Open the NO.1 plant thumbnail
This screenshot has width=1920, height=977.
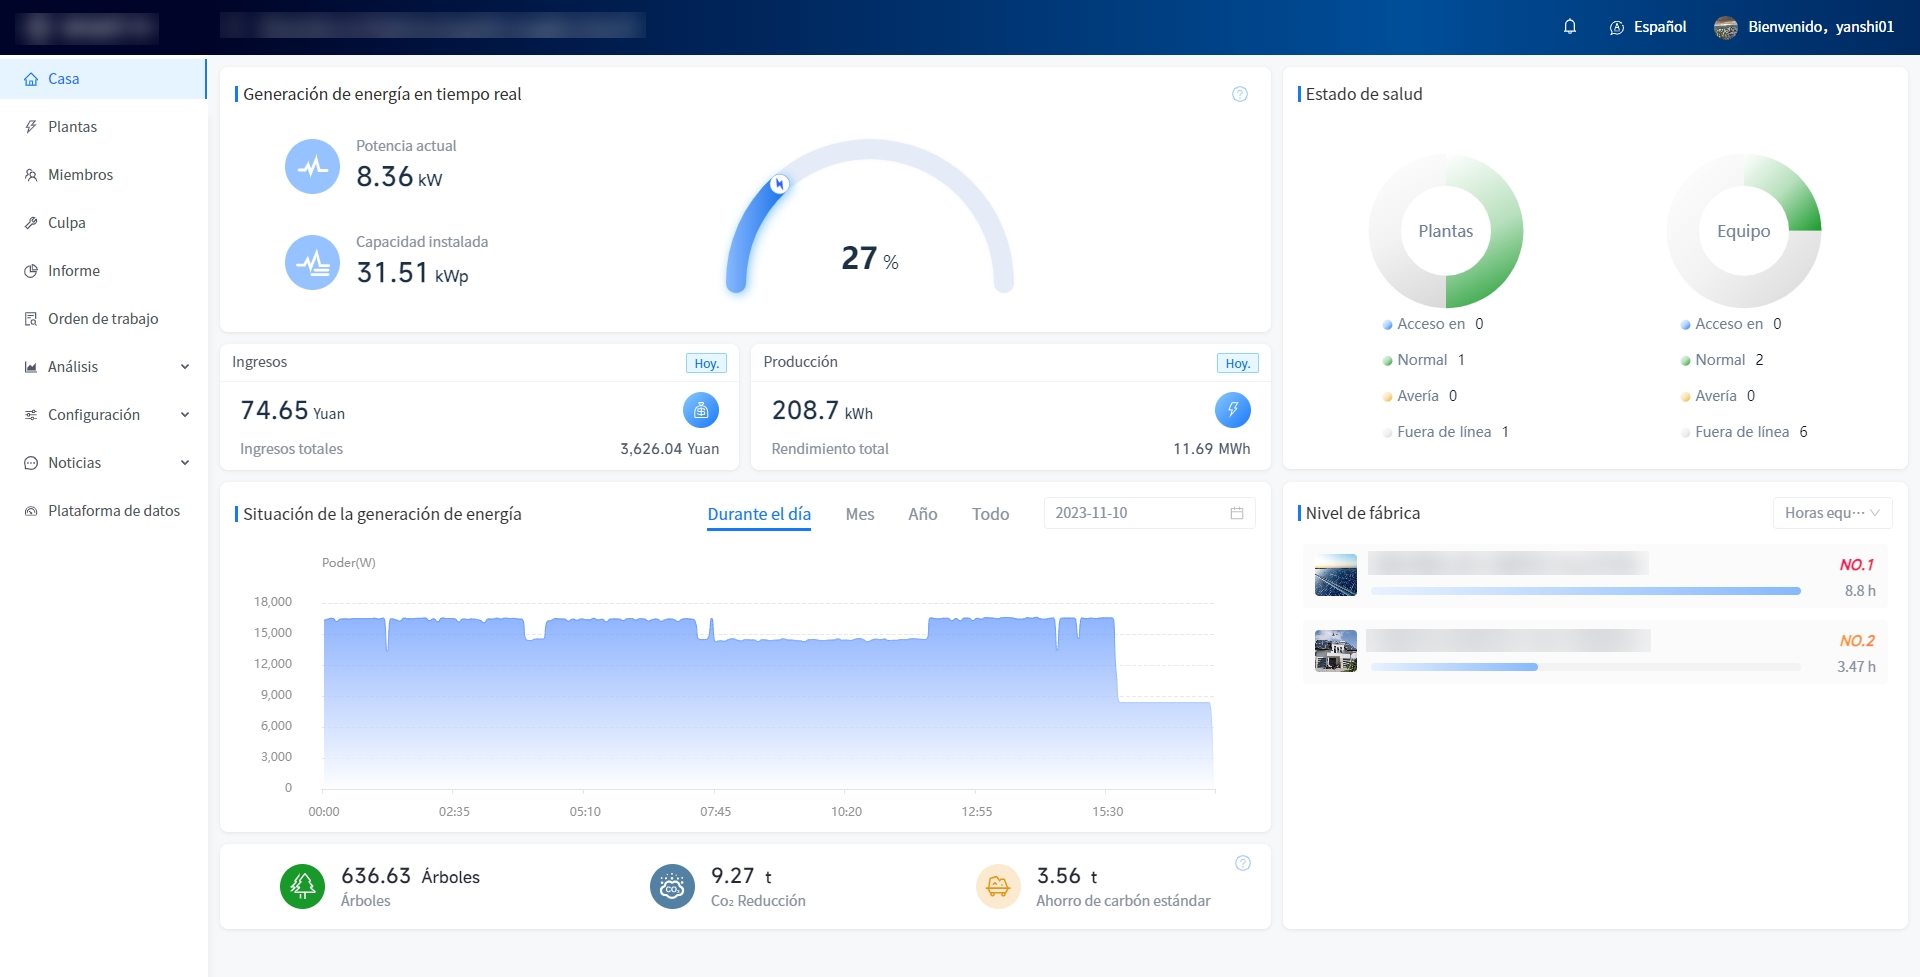pyautogui.click(x=1336, y=575)
